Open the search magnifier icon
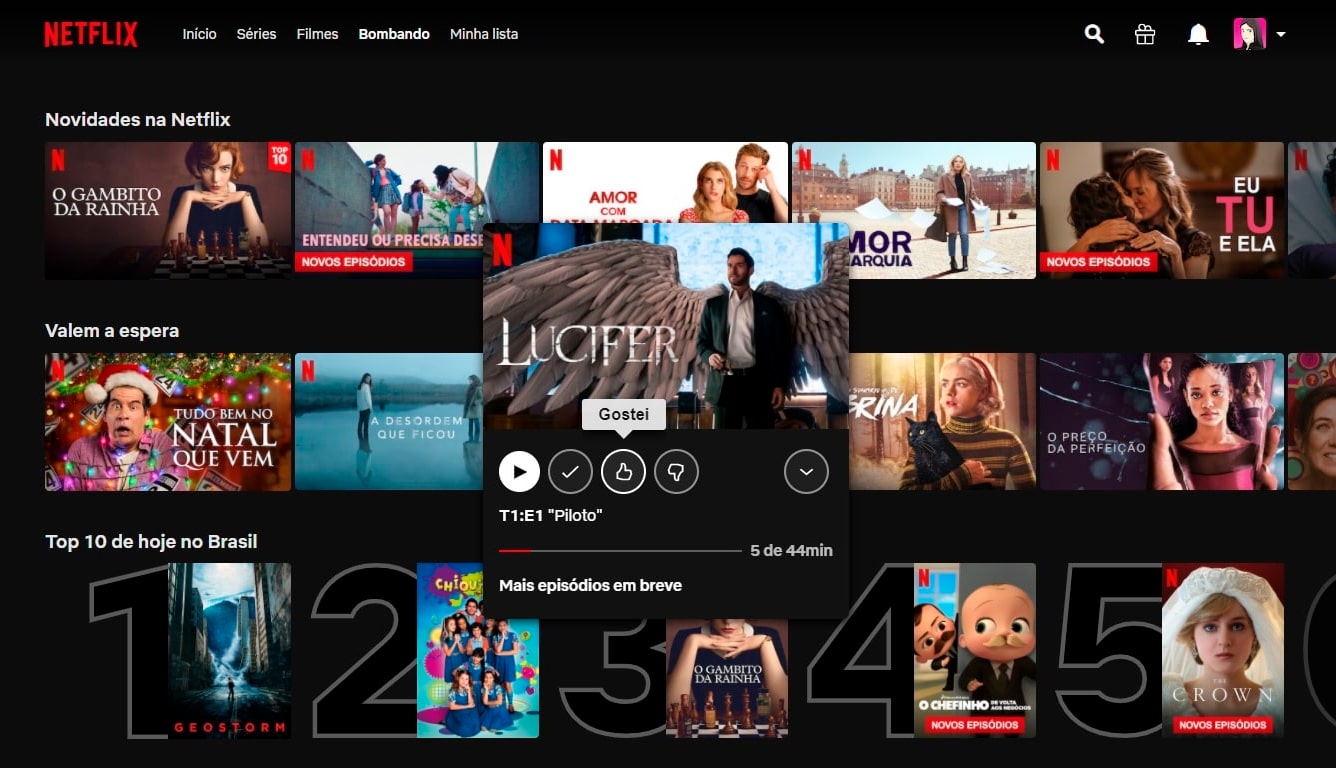 (x=1094, y=34)
